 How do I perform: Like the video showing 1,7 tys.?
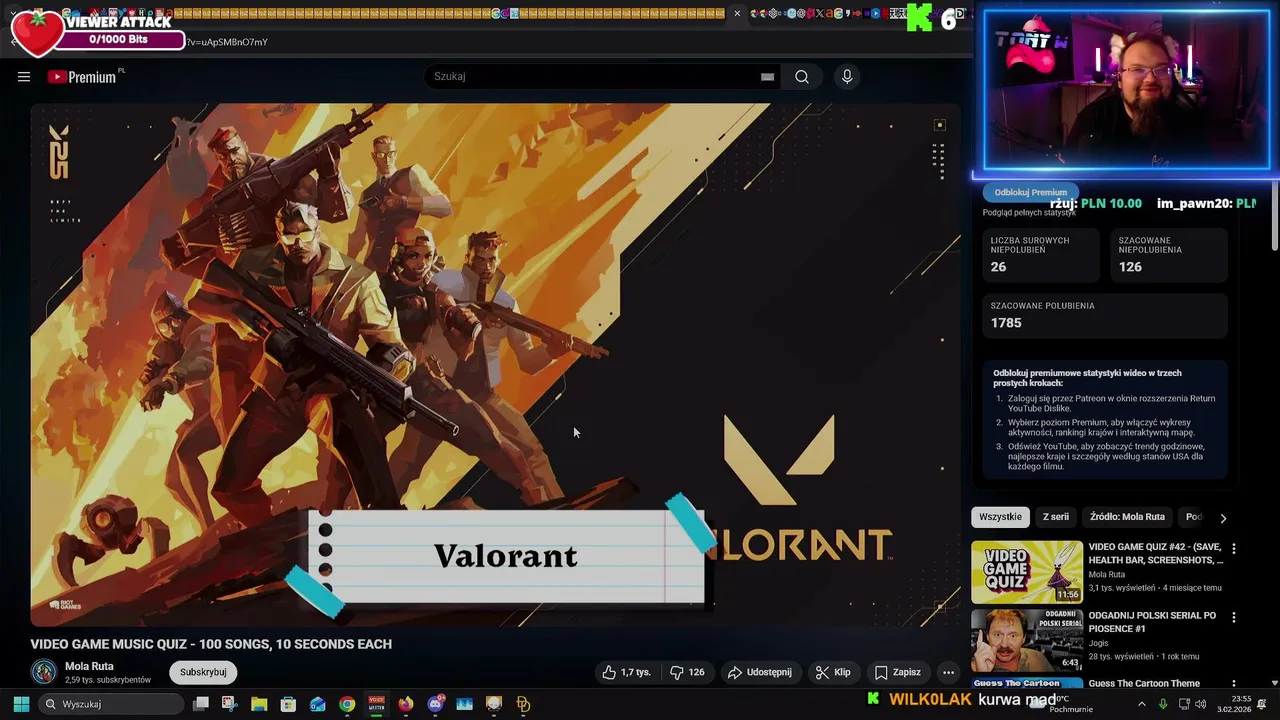(x=626, y=672)
